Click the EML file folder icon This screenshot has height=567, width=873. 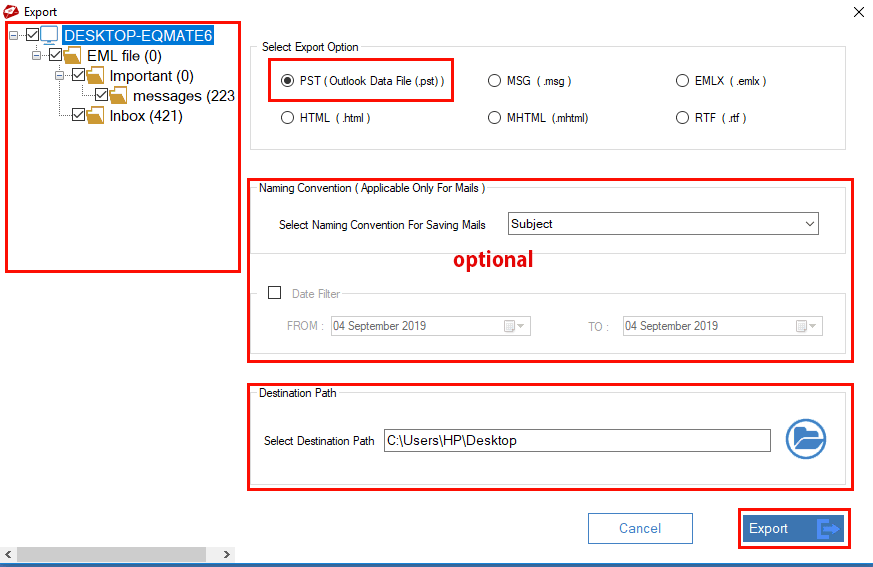point(72,56)
